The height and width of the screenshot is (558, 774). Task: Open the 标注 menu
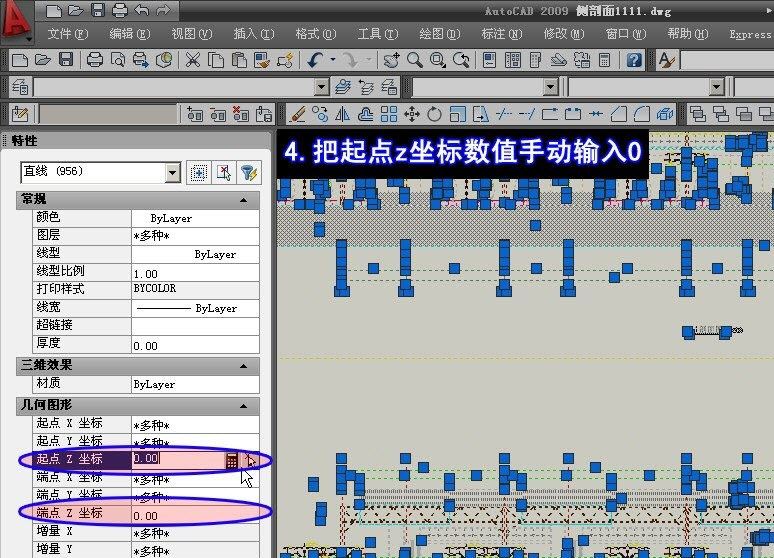coord(502,34)
